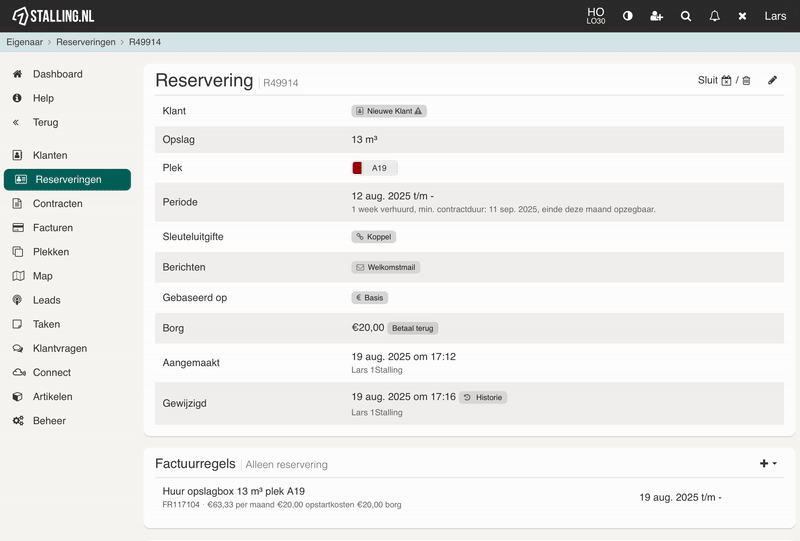Open place A19 tag
Screen dimensions: 800x541
[x=379, y=168]
